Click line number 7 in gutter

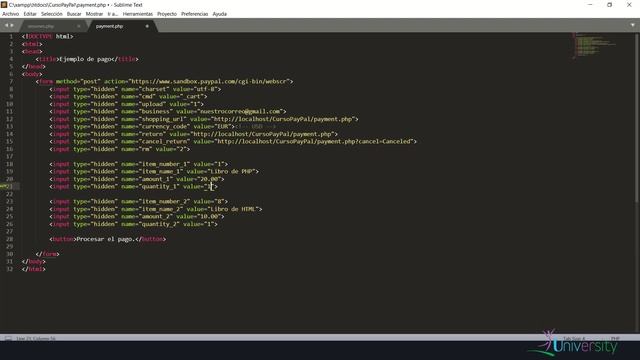pos(11,82)
